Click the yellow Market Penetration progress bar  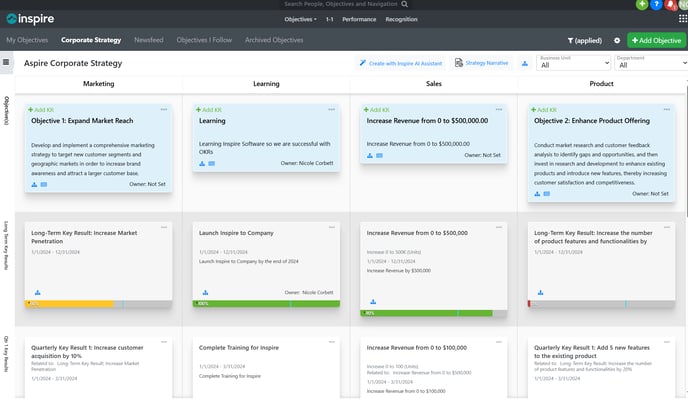point(69,304)
